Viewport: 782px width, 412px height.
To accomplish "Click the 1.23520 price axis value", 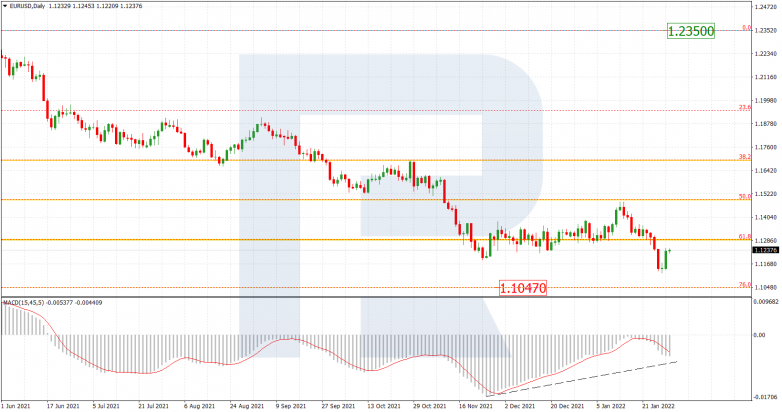I will click(x=765, y=30).
